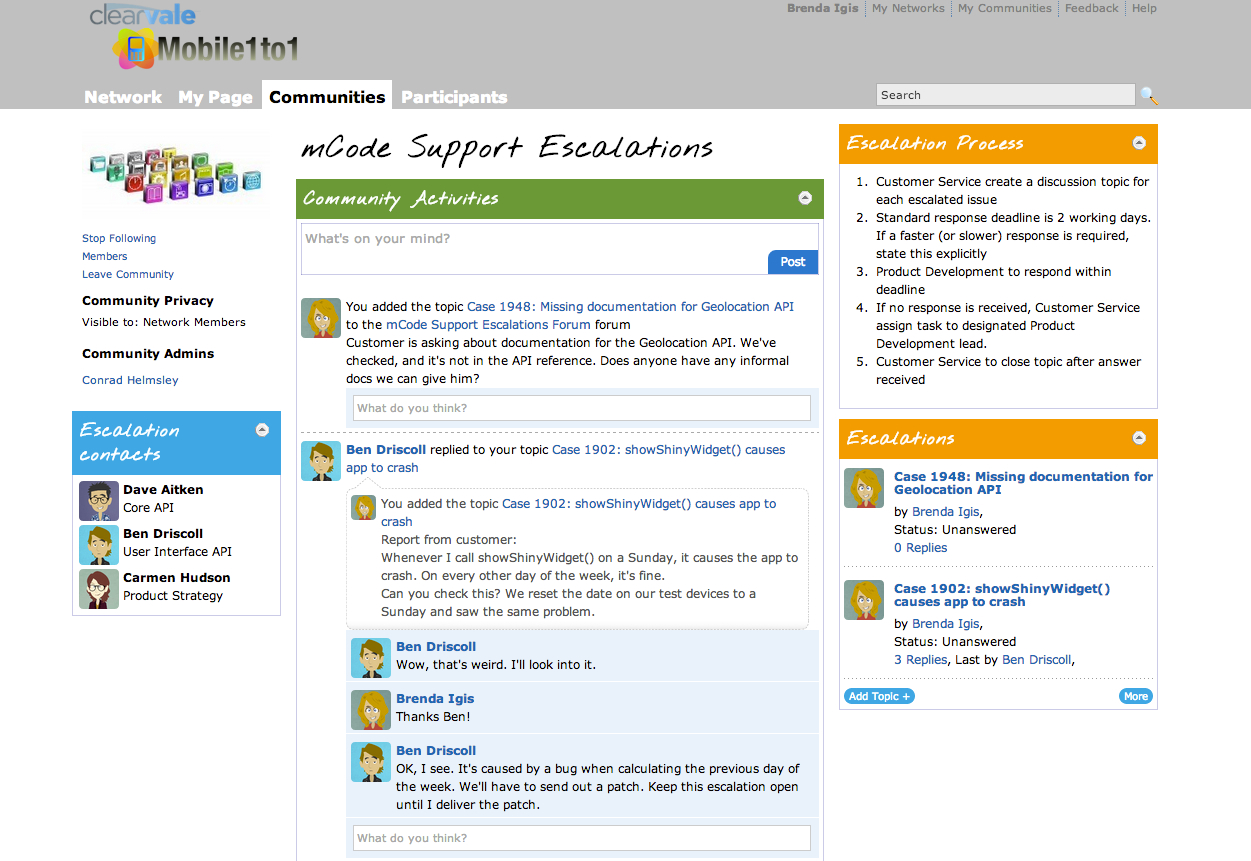Click Brenda Igis avatar beside 'Thanks Ben!'
1251x861 pixels.
371,710
